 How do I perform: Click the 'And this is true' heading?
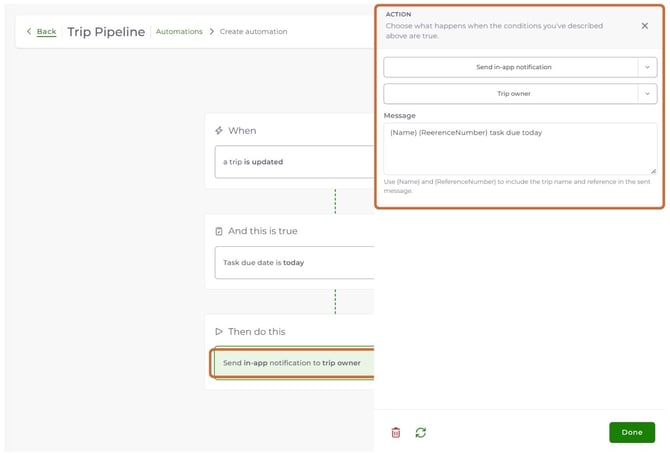pos(263,231)
